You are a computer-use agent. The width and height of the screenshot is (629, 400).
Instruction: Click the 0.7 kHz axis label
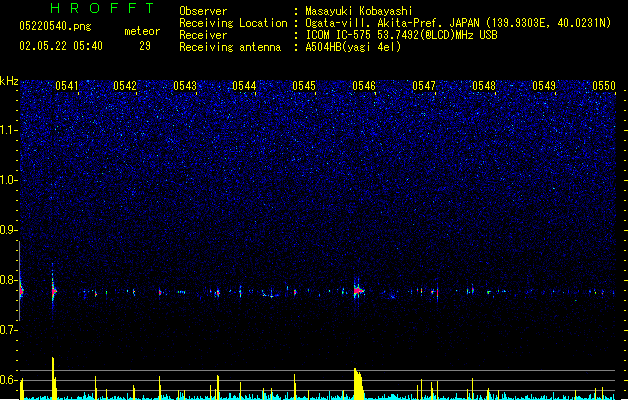[x=9, y=330]
